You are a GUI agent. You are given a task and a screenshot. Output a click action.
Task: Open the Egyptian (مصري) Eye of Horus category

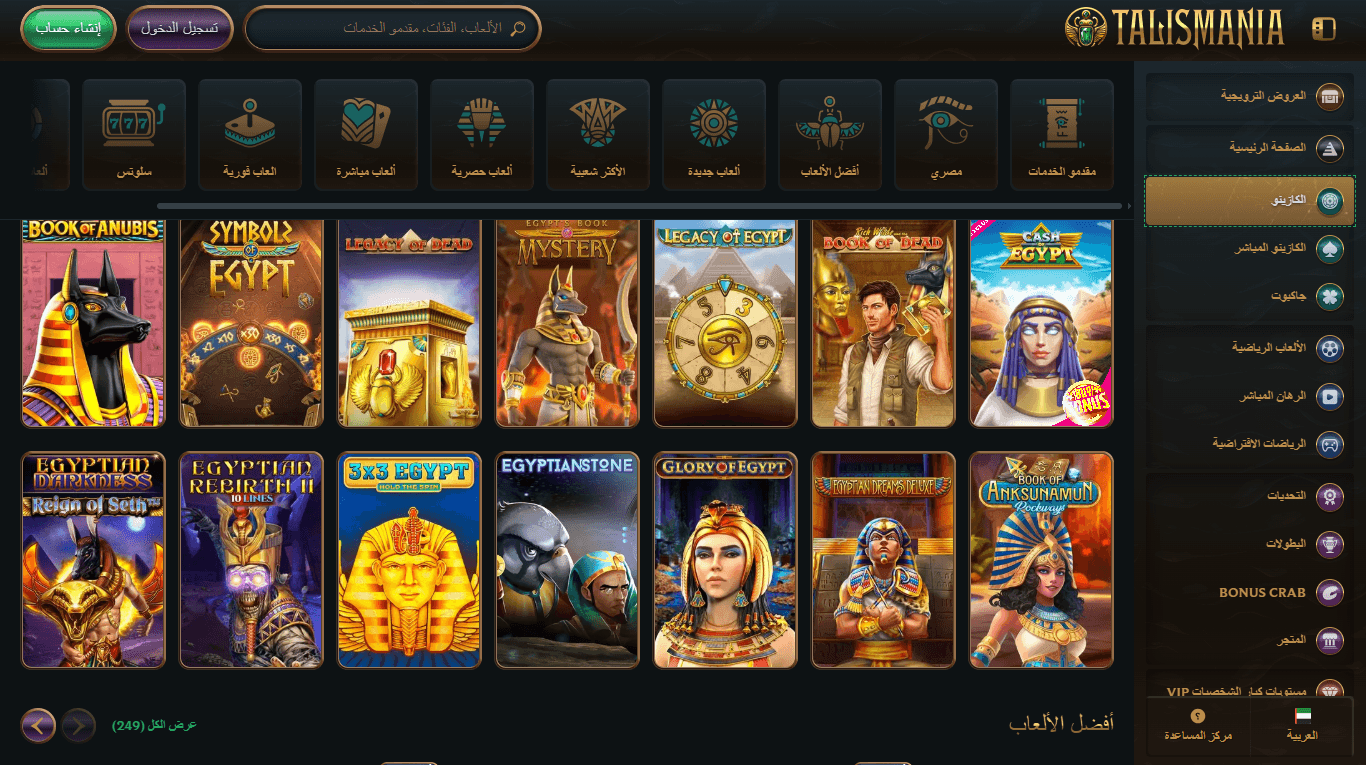click(x=946, y=135)
